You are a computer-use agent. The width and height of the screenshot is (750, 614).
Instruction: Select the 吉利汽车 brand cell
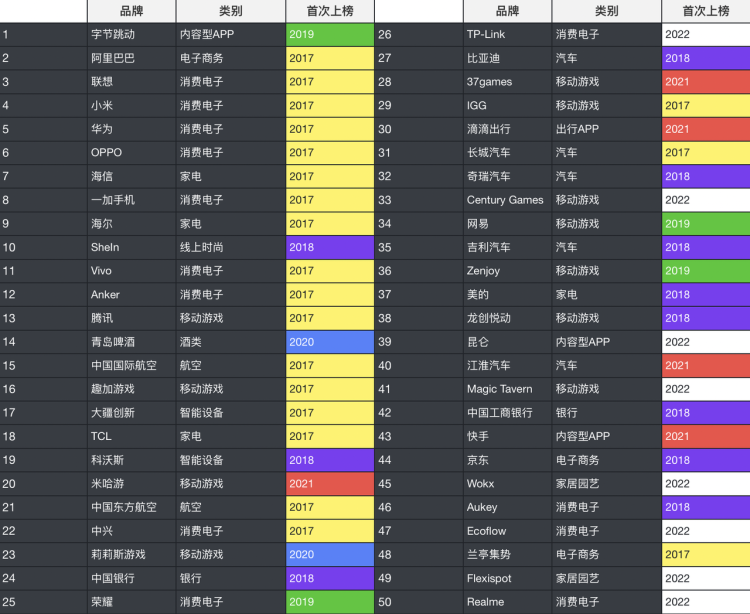(507, 247)
